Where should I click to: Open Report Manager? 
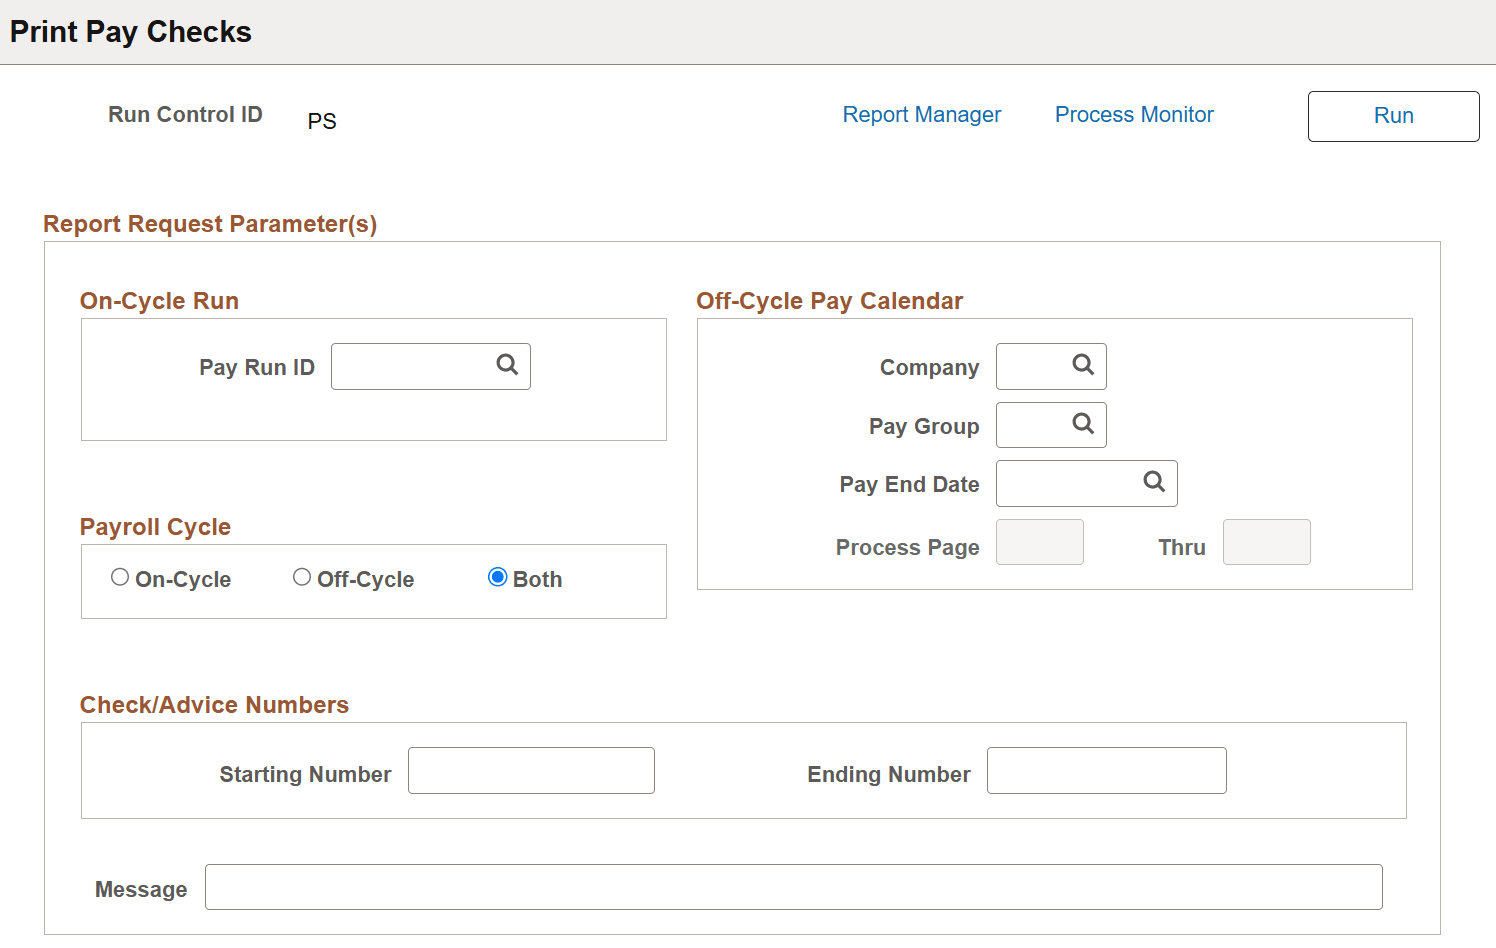pyautogui.click(x=921, y=114)
